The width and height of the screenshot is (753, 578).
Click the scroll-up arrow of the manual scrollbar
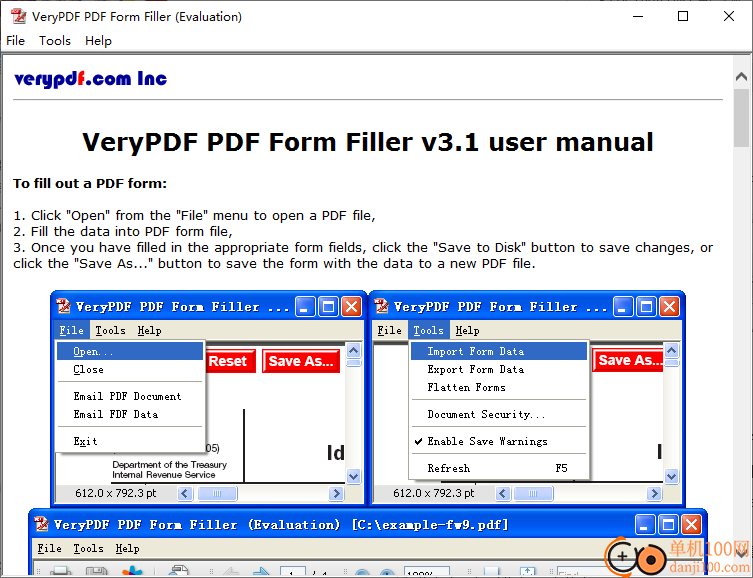coord(741,76)
